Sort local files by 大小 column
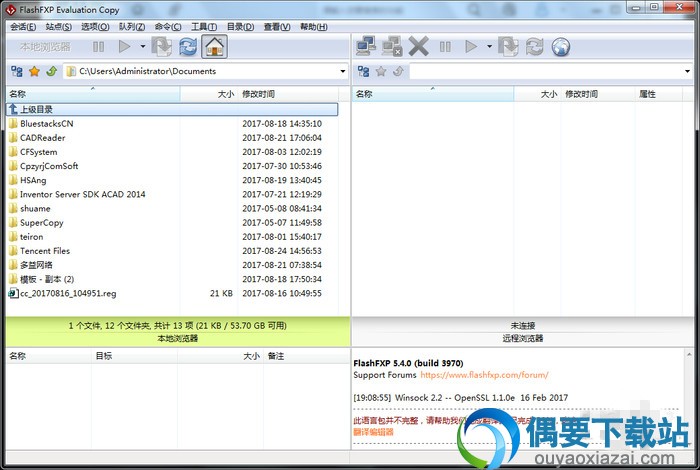This screenshot has height=470, width=700. pyautogui.click(x=209, y=94)
